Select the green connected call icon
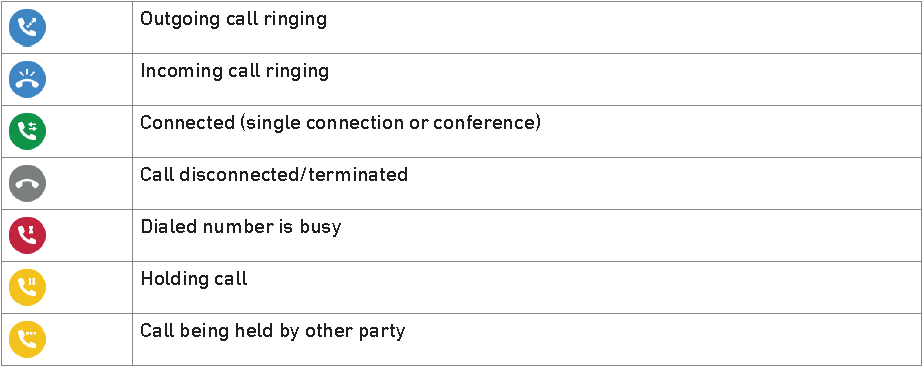Screen dimensions: 924x368 pos(27,131)
